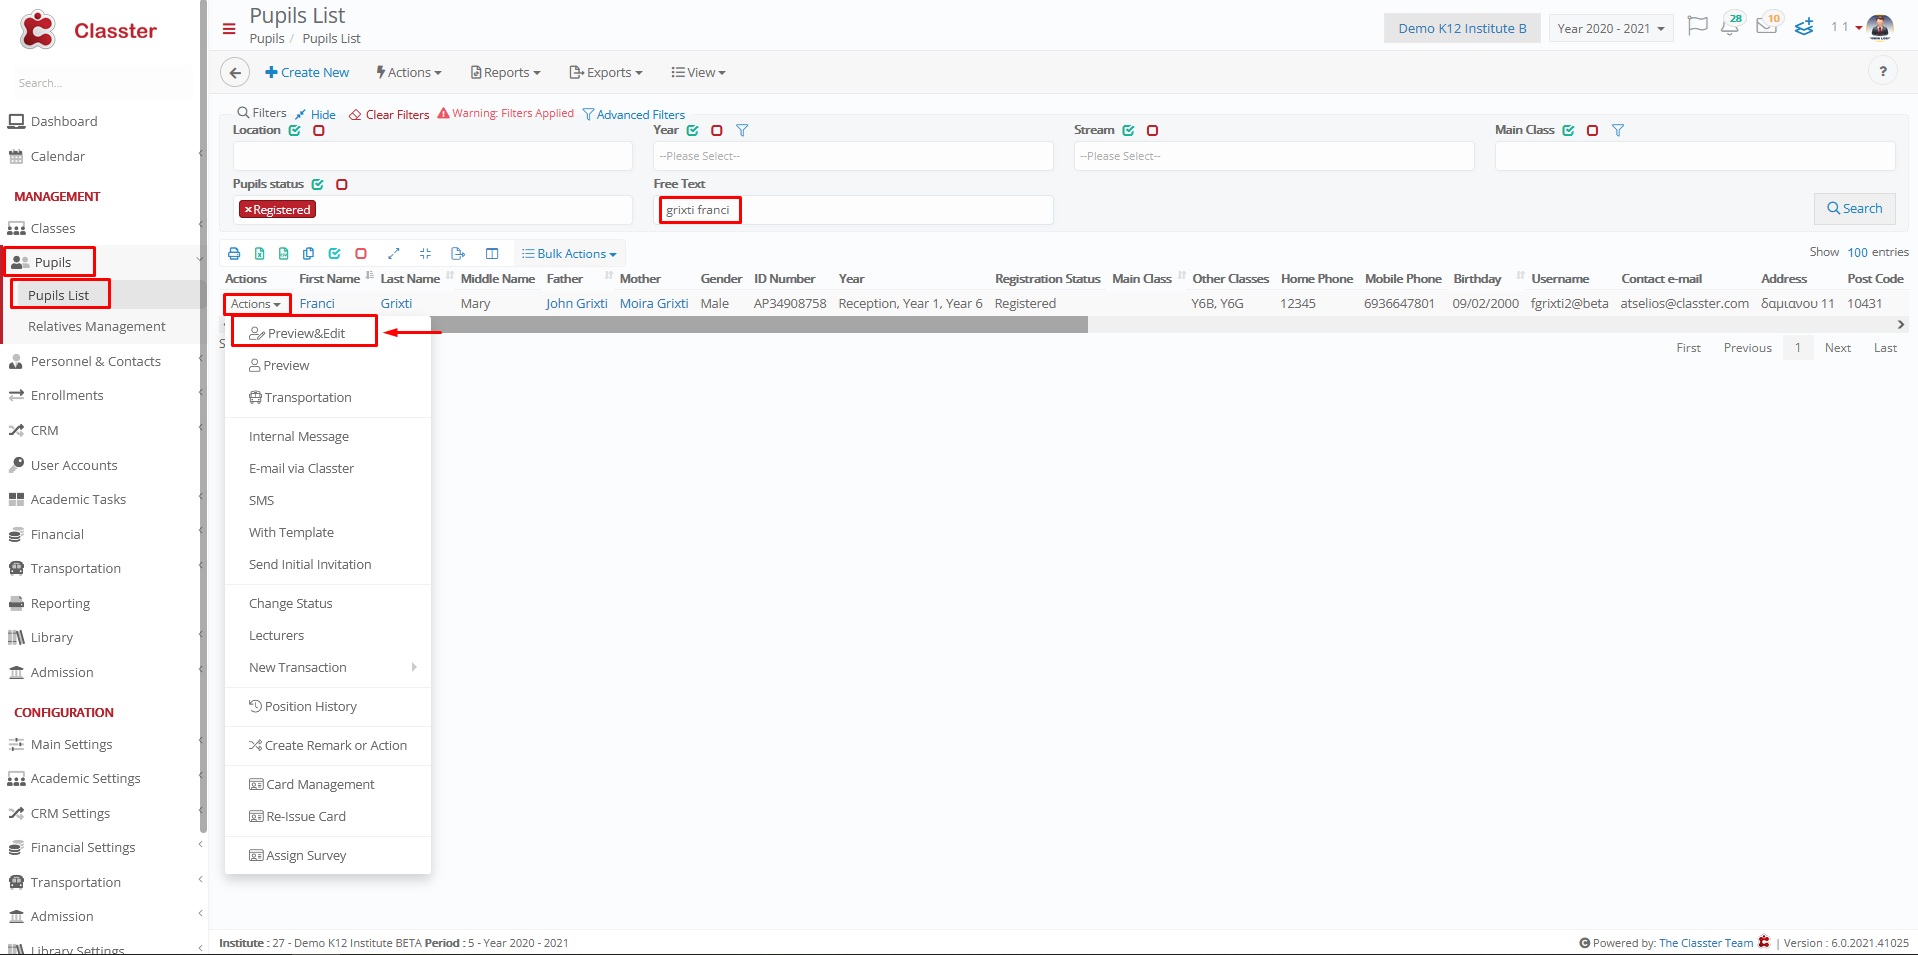Expand the New Transaction submenu
Image resolution: width=1918 pixels, height=955 pixels.
328,667
